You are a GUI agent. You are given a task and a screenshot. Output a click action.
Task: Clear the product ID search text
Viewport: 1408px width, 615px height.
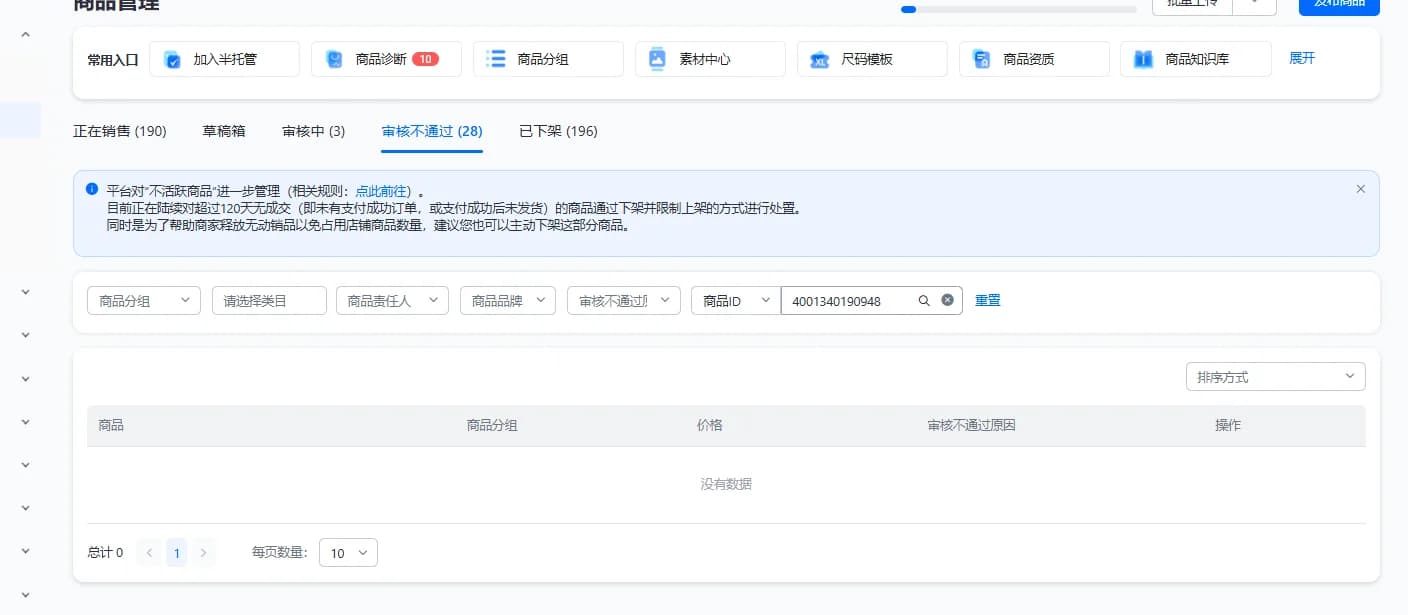[x=947, y=301]
